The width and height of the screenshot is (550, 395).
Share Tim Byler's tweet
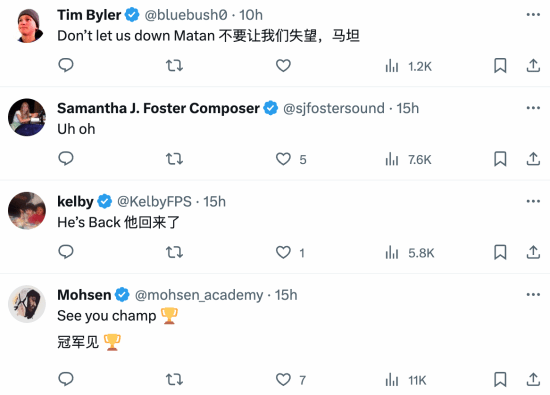coord(533,66)
